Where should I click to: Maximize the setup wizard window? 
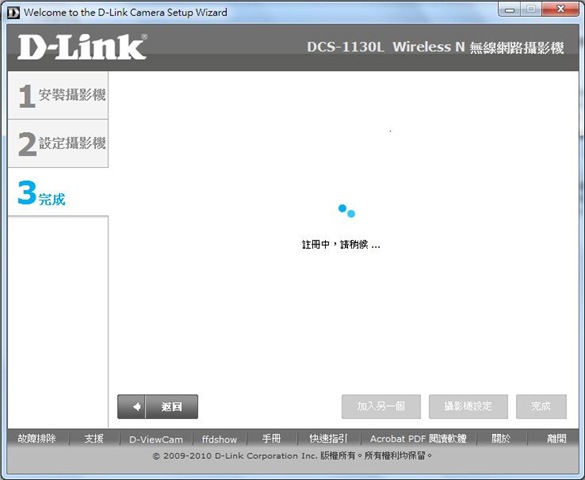(531, 10)
